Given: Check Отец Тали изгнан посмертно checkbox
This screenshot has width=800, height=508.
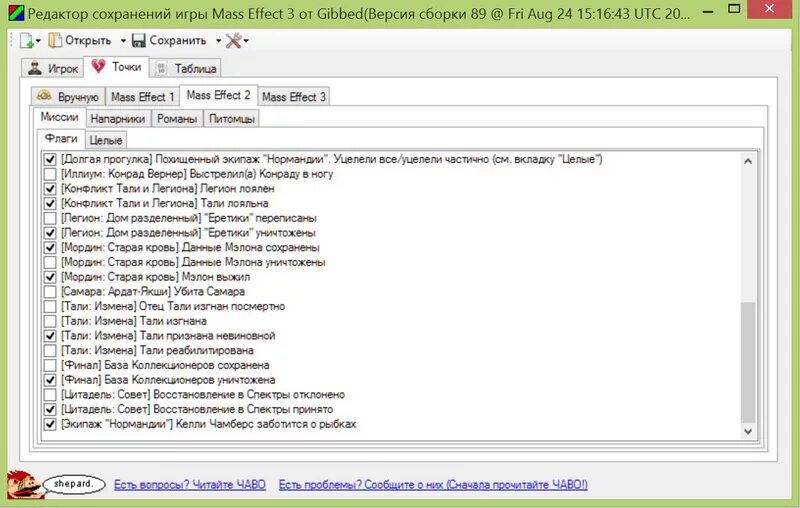Looking at the screenshot, I should pyautogui.click(x=49, y=307).
